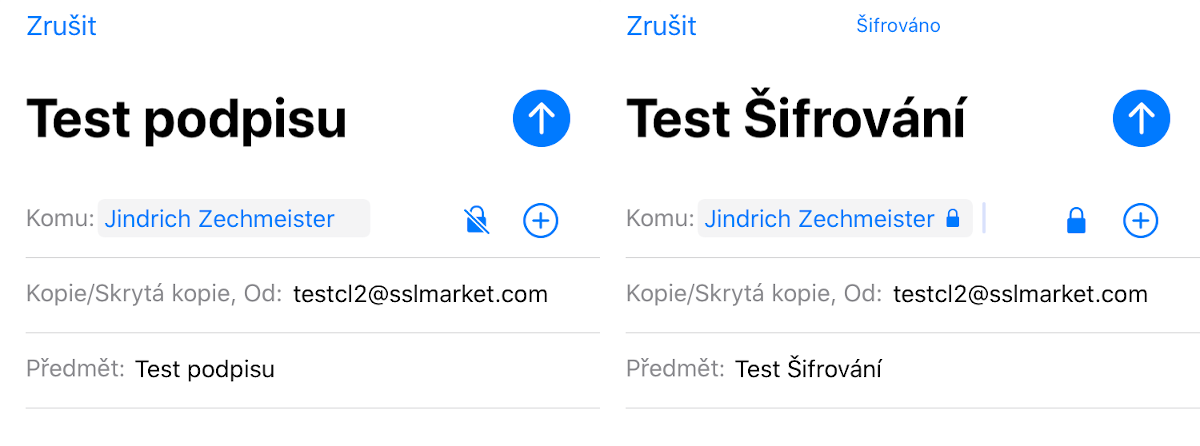This screenshot has width=1200, height=446.
Task: Tap the Šifrováno status label at the top
Action: 898,26
